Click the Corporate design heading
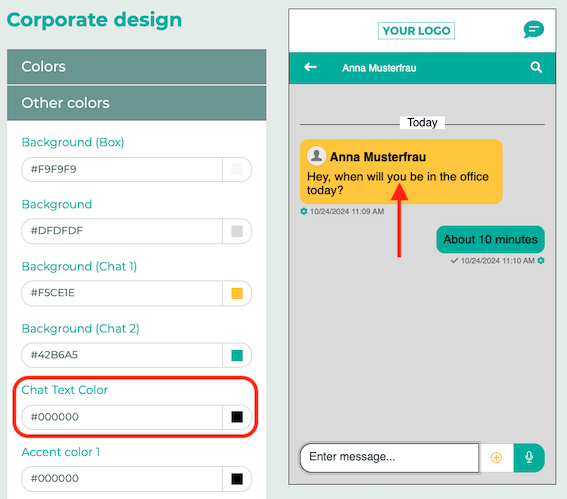This screenshot has height=499, width=567. coord(94,20)
